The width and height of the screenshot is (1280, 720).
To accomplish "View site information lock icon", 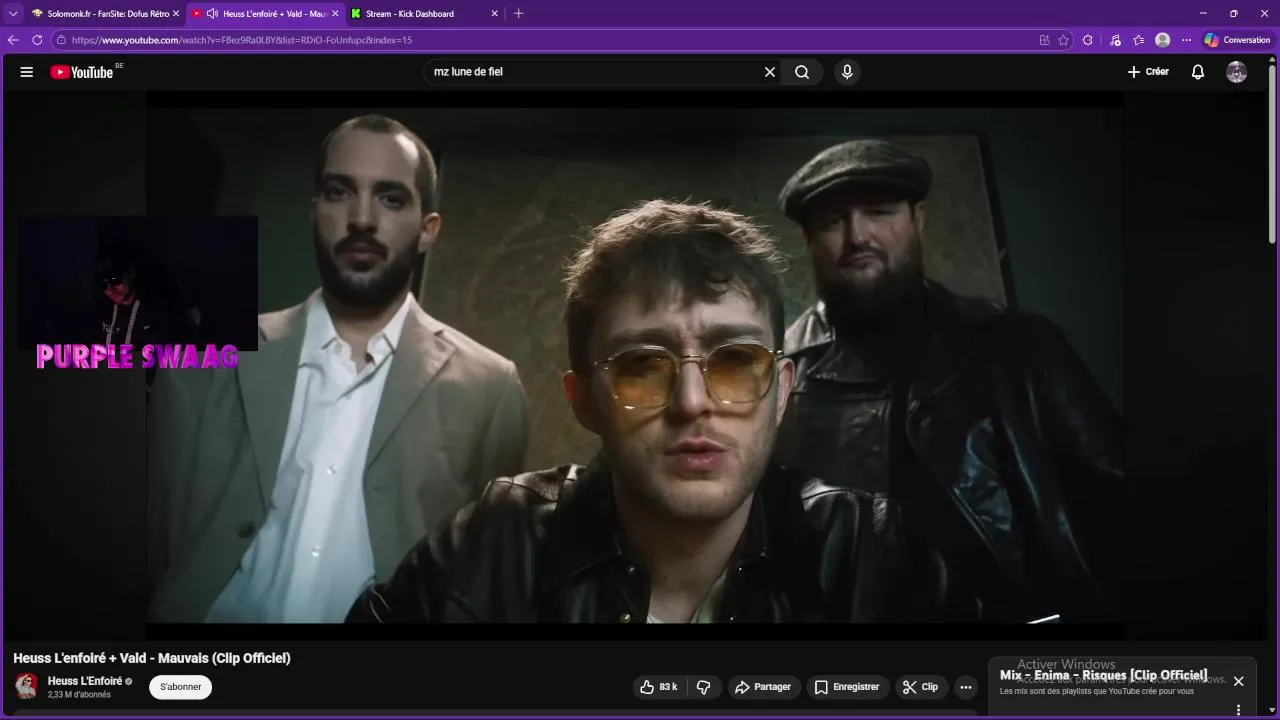I will click(61, 40).
